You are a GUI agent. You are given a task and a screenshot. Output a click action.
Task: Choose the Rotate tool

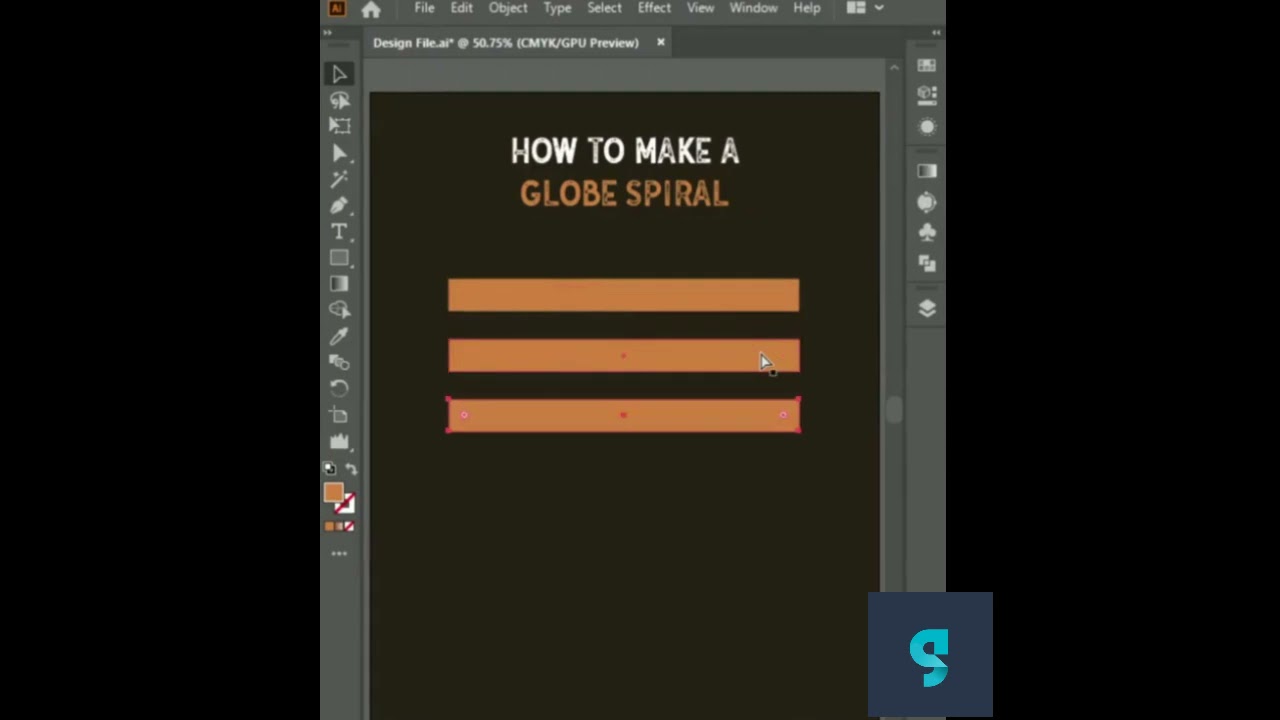coord(339,388)
